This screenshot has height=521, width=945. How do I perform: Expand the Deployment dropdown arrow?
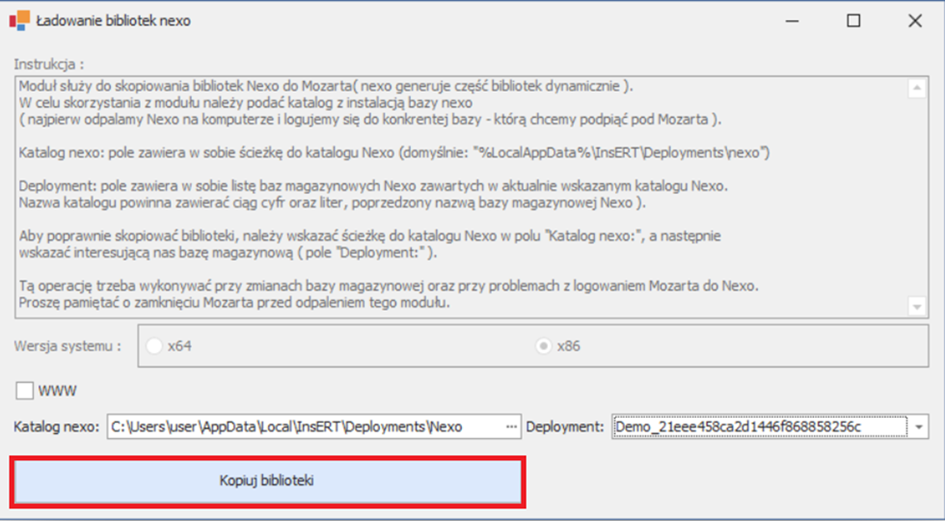919,427
